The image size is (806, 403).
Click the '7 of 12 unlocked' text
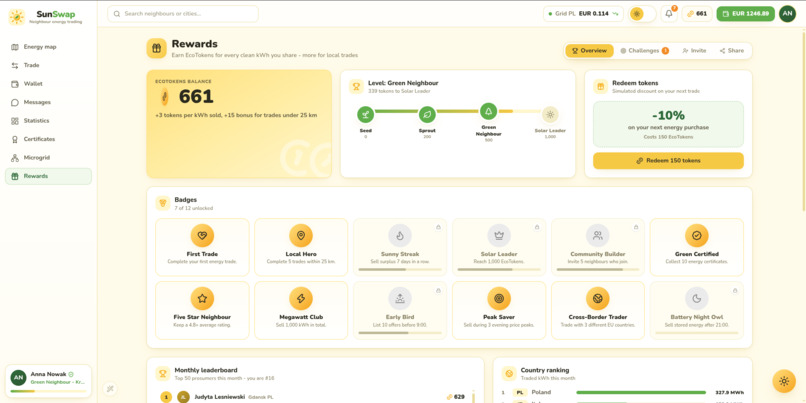click(193, 208)
